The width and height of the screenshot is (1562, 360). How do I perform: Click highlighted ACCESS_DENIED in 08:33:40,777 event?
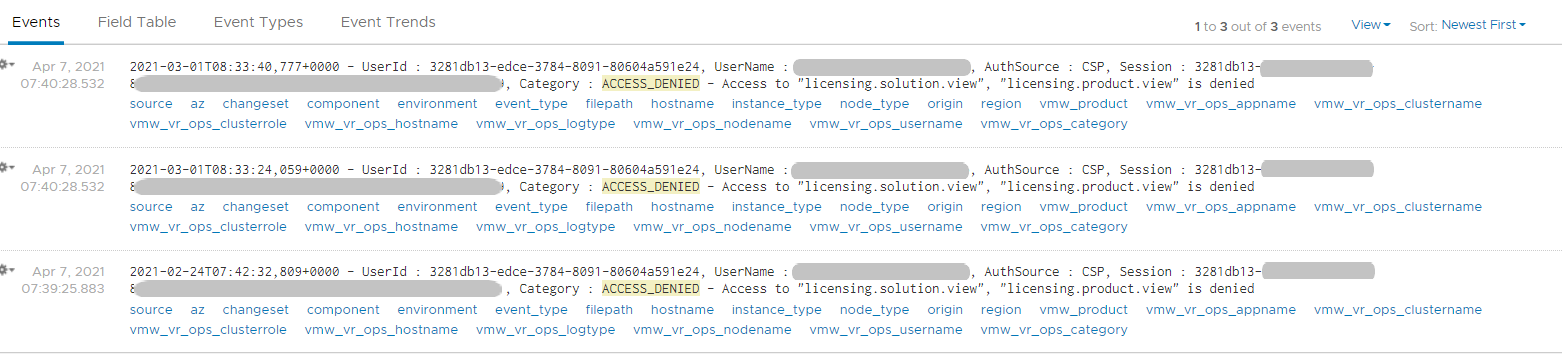[650, 84]
